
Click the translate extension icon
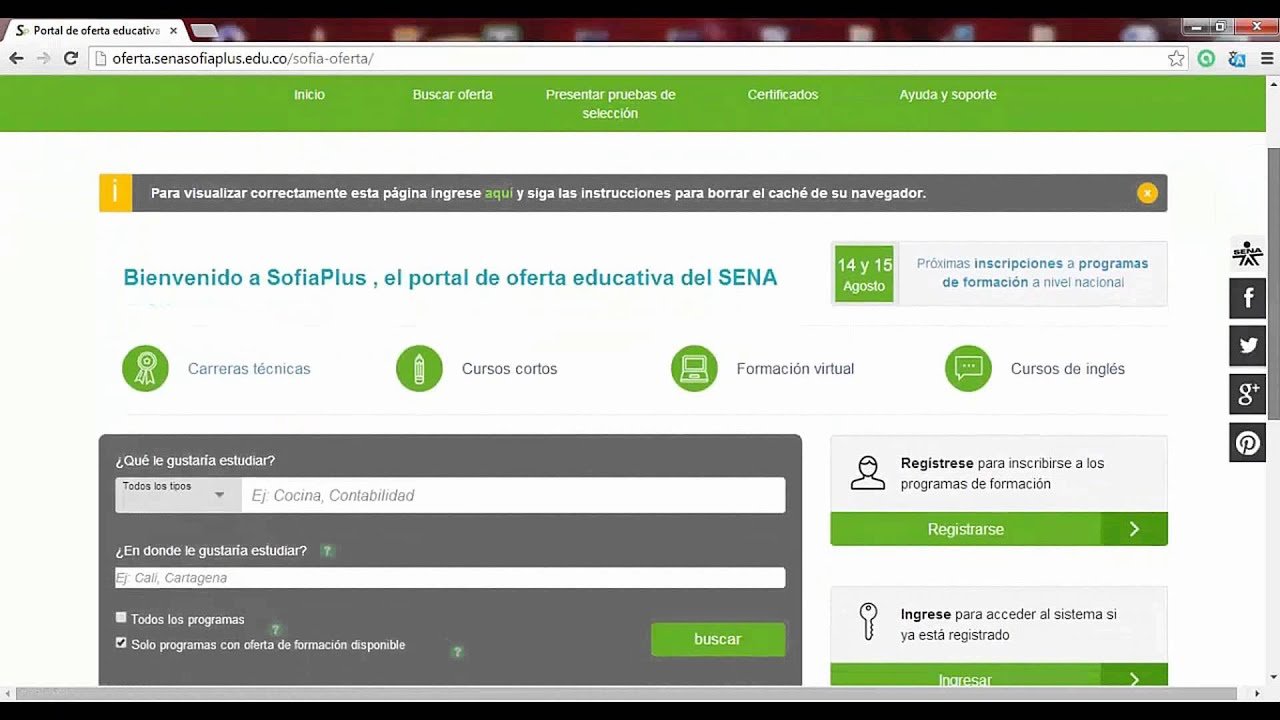tap(1237, 59)
